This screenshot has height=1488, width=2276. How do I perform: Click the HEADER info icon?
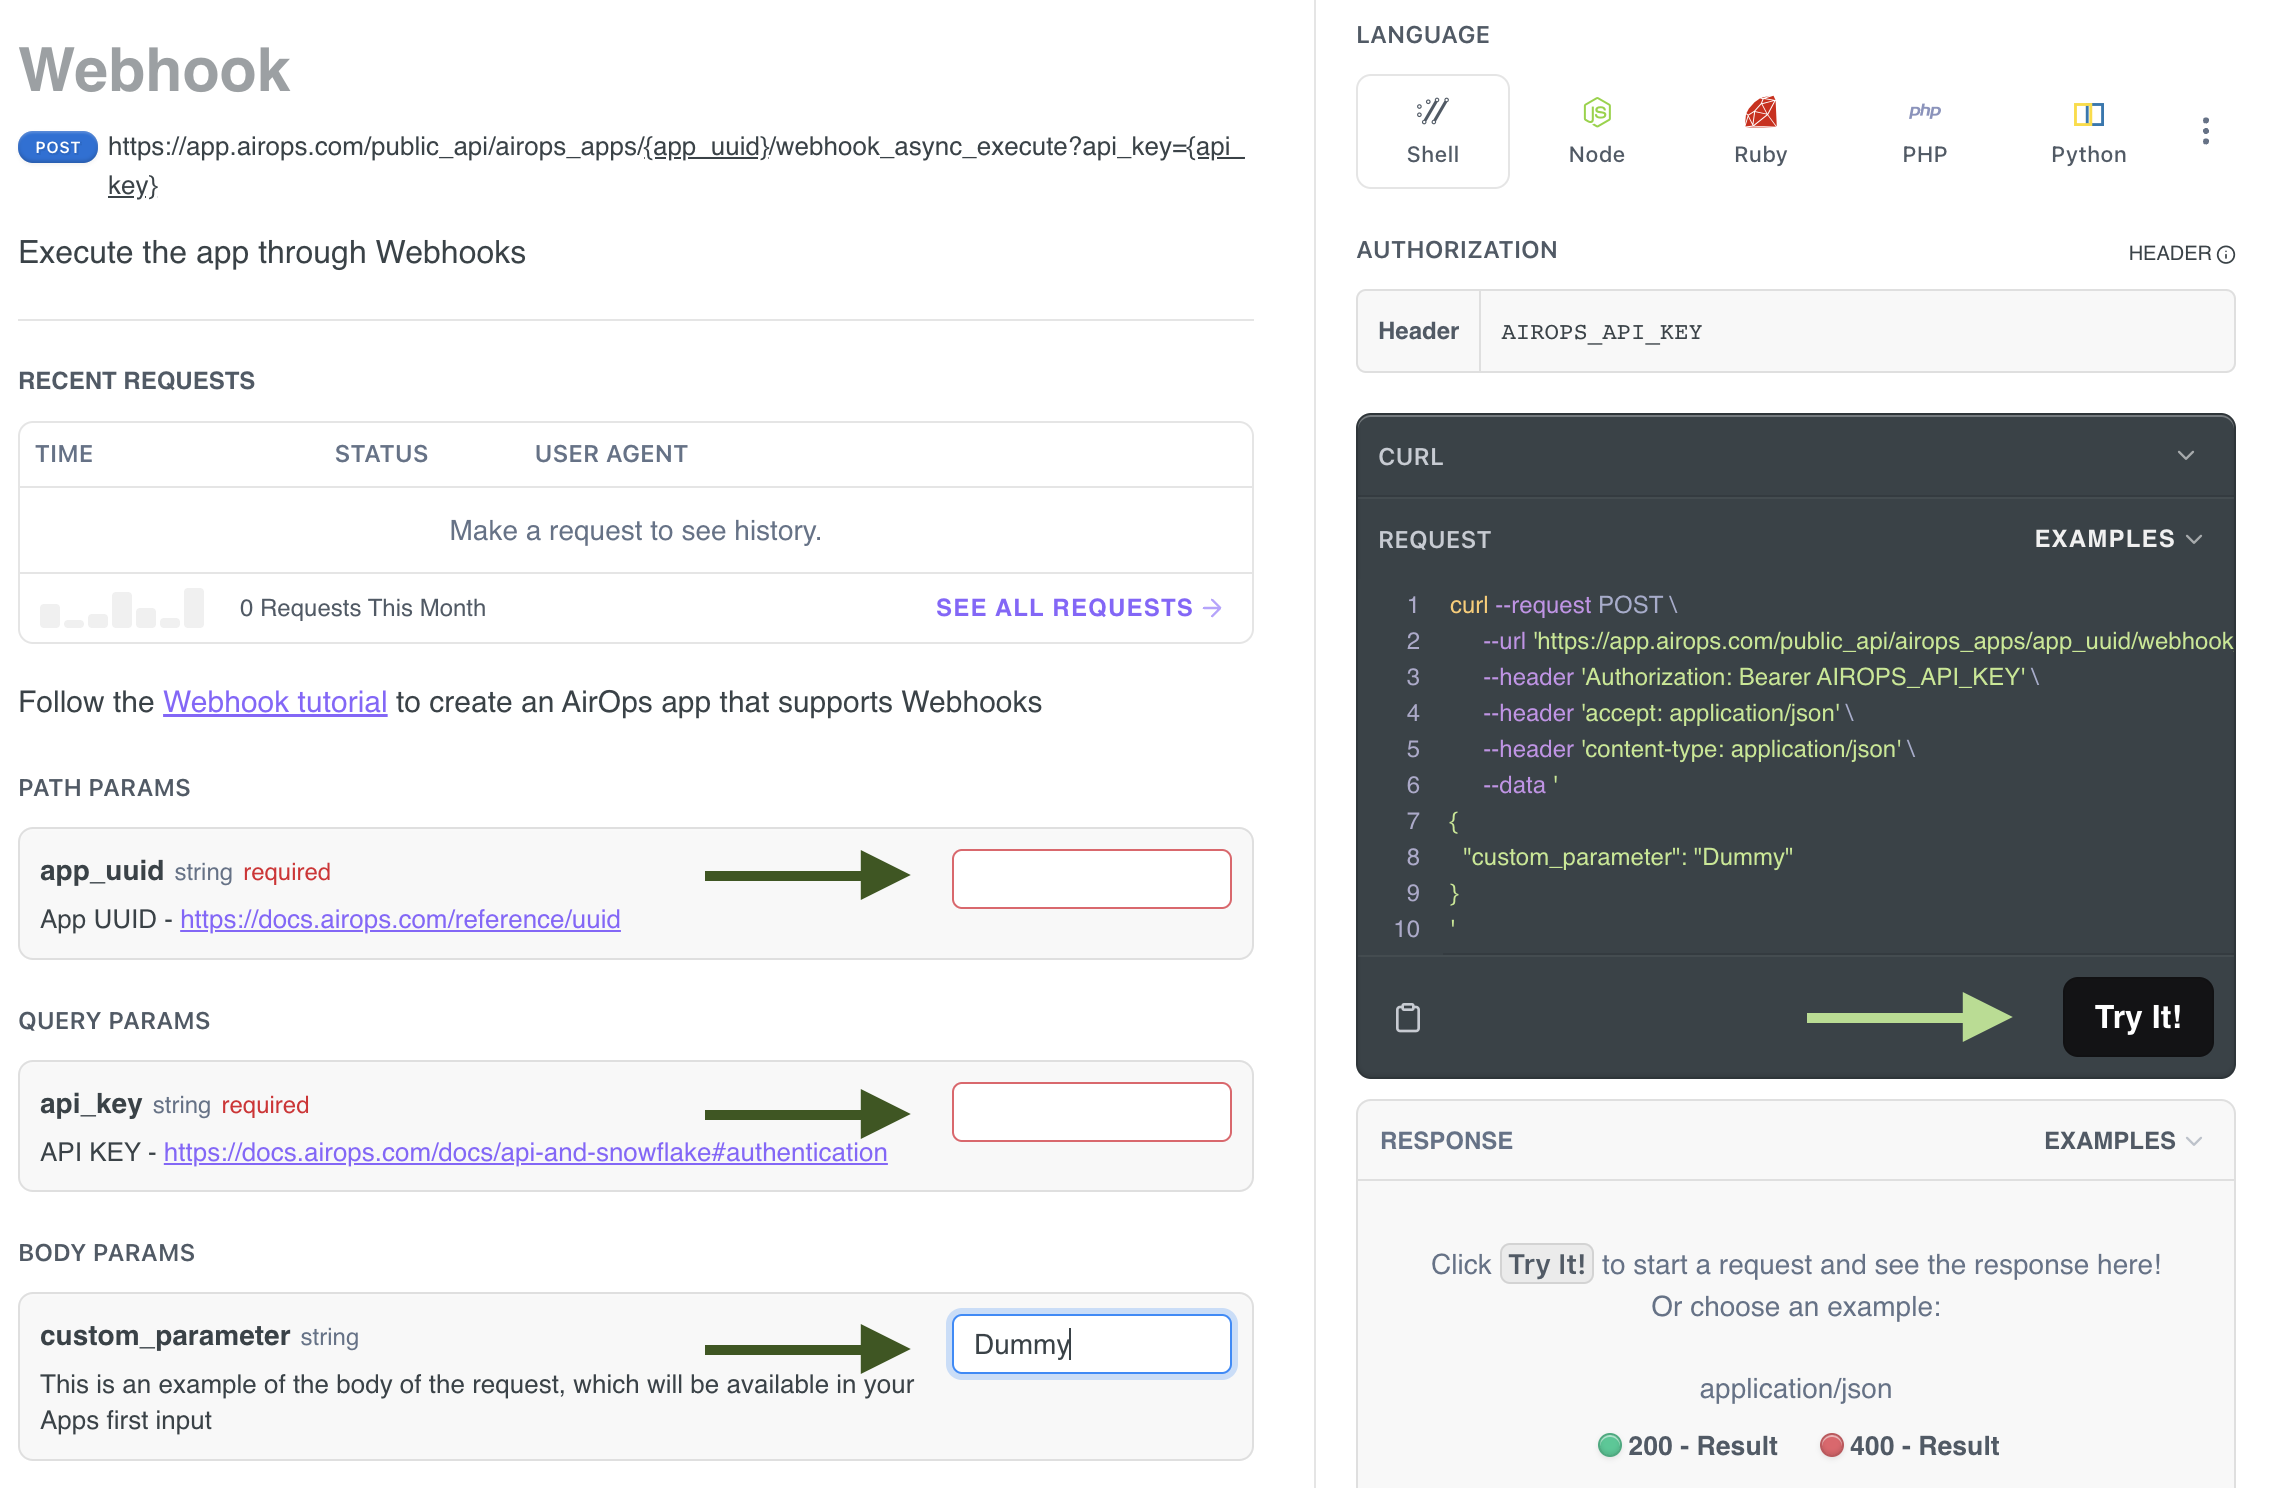[x=2226, y=254]
